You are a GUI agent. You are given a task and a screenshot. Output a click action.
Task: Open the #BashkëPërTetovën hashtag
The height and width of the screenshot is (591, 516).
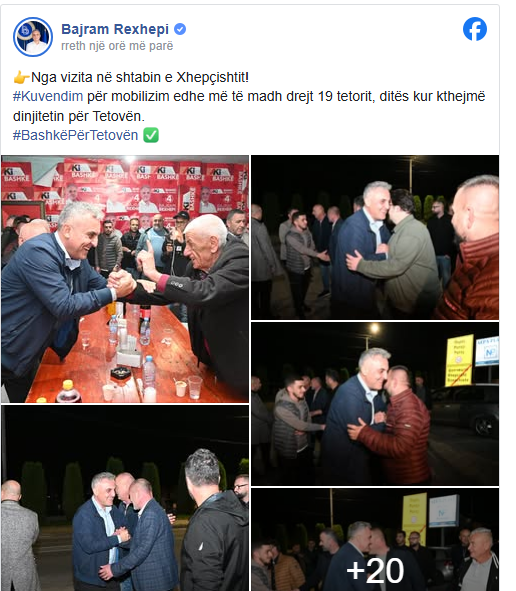point(75,135)
